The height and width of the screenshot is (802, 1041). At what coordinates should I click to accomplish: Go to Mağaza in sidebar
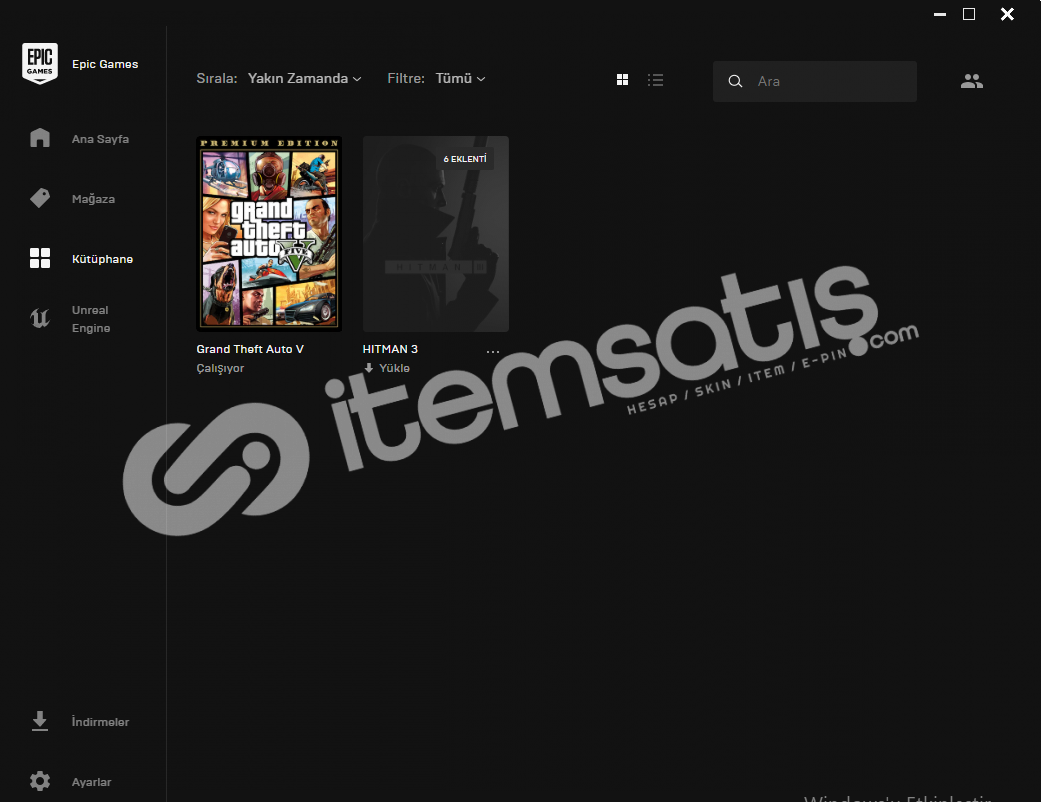coord(93,199)
